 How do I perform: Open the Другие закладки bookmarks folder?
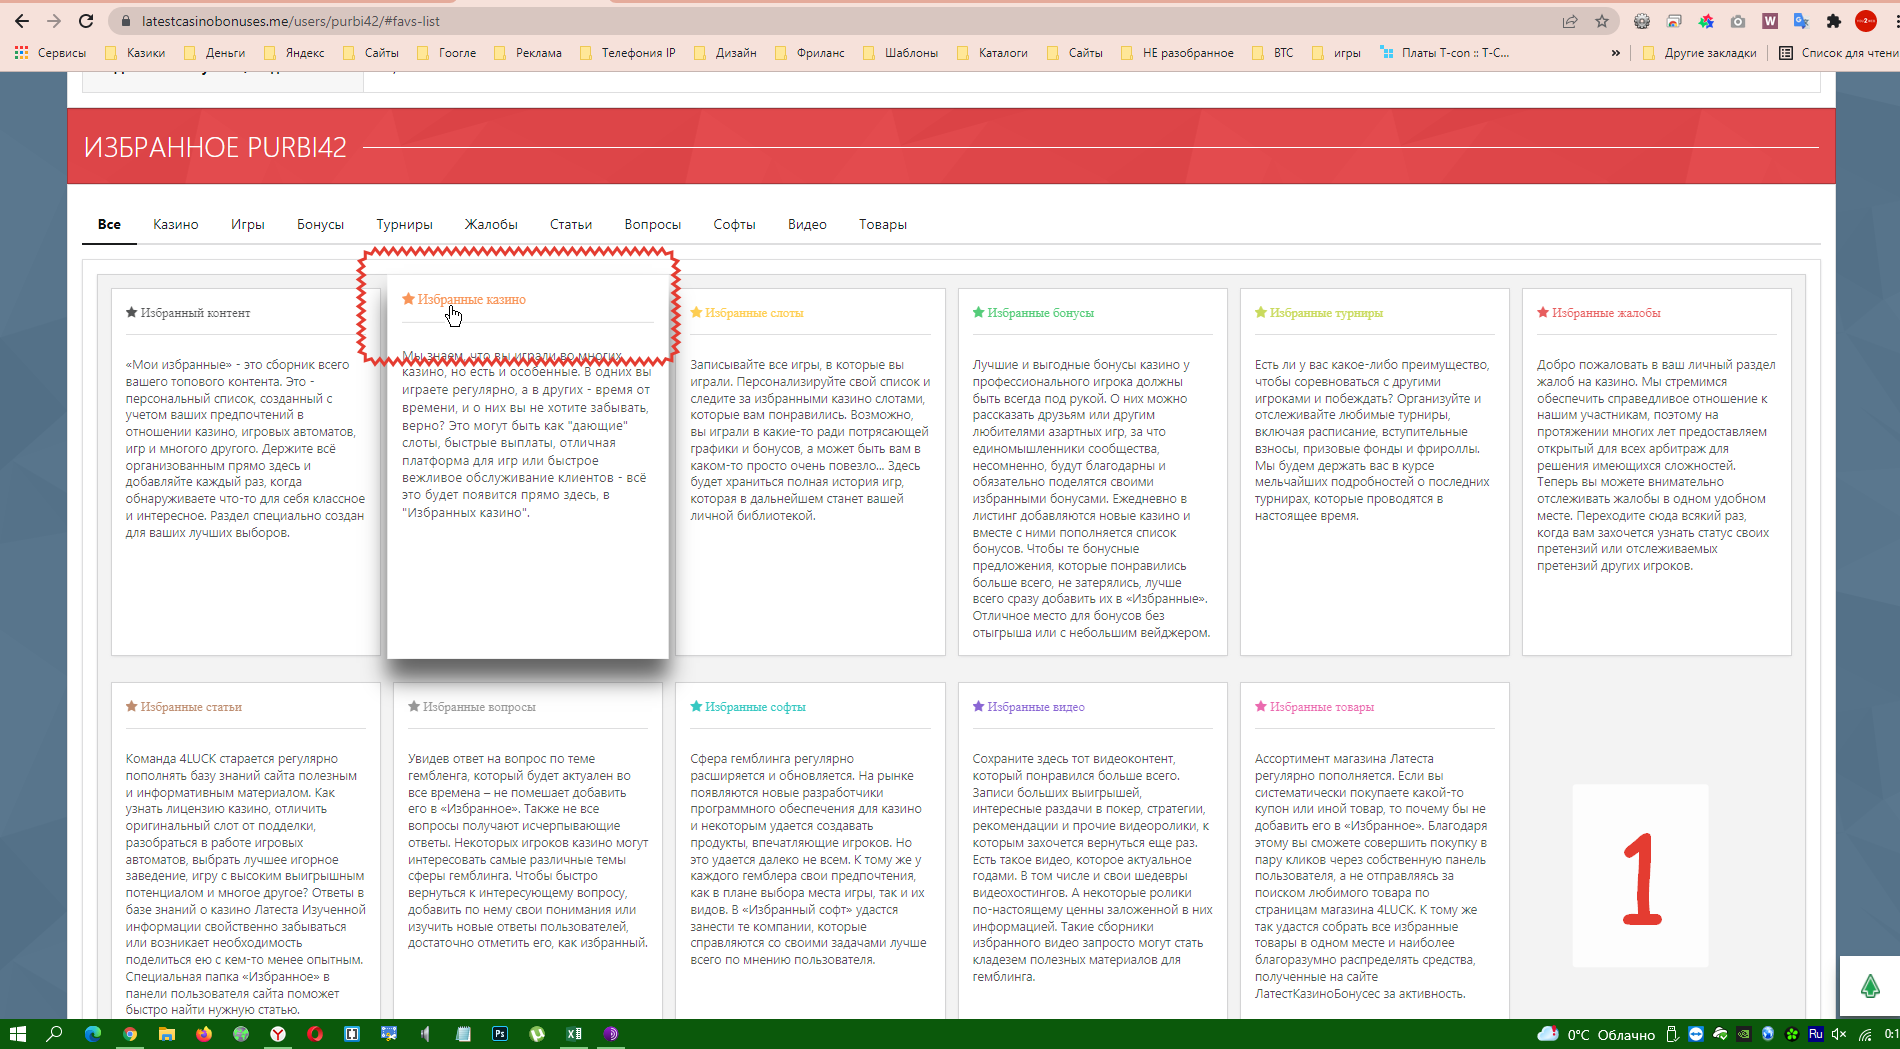pos(1700,53)
